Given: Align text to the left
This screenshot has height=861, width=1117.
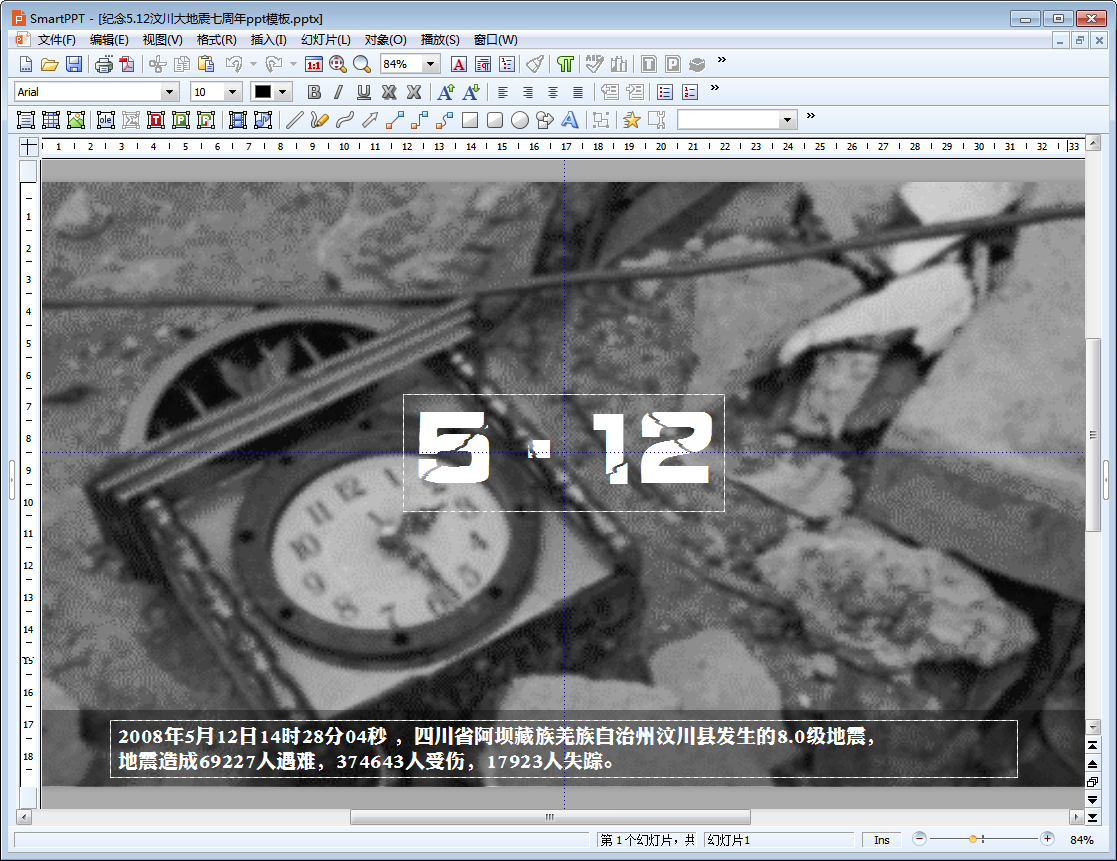Looking at the screenshot, I should [x=502, y=92].
